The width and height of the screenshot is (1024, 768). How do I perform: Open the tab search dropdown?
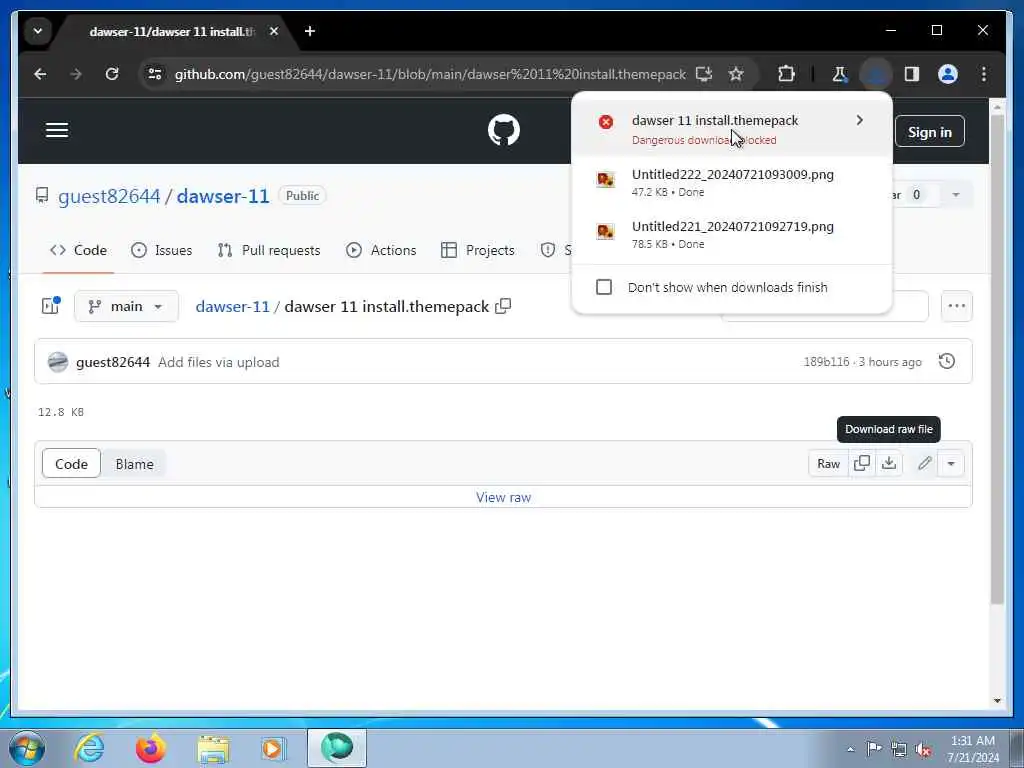coord(38,31)
